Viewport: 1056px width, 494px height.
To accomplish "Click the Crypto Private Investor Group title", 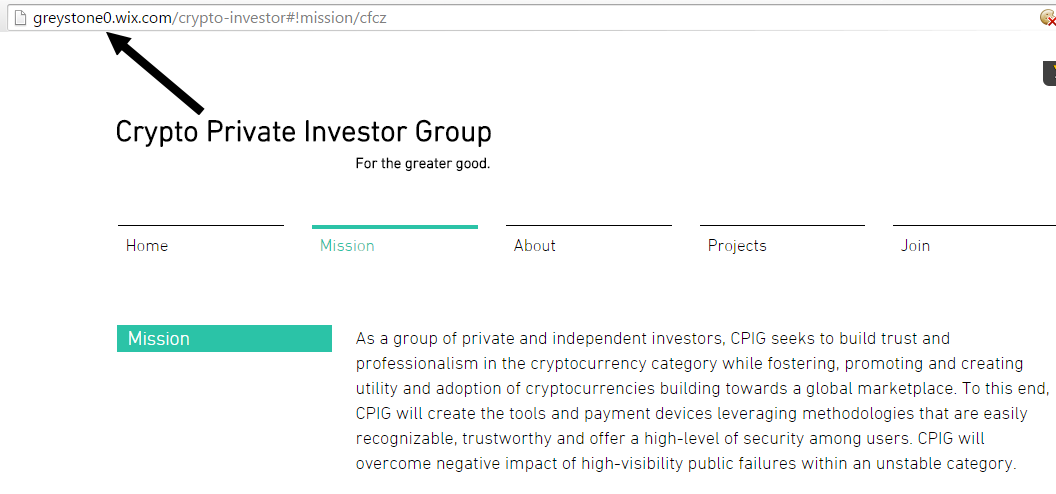I will click(x=303, y=132).
